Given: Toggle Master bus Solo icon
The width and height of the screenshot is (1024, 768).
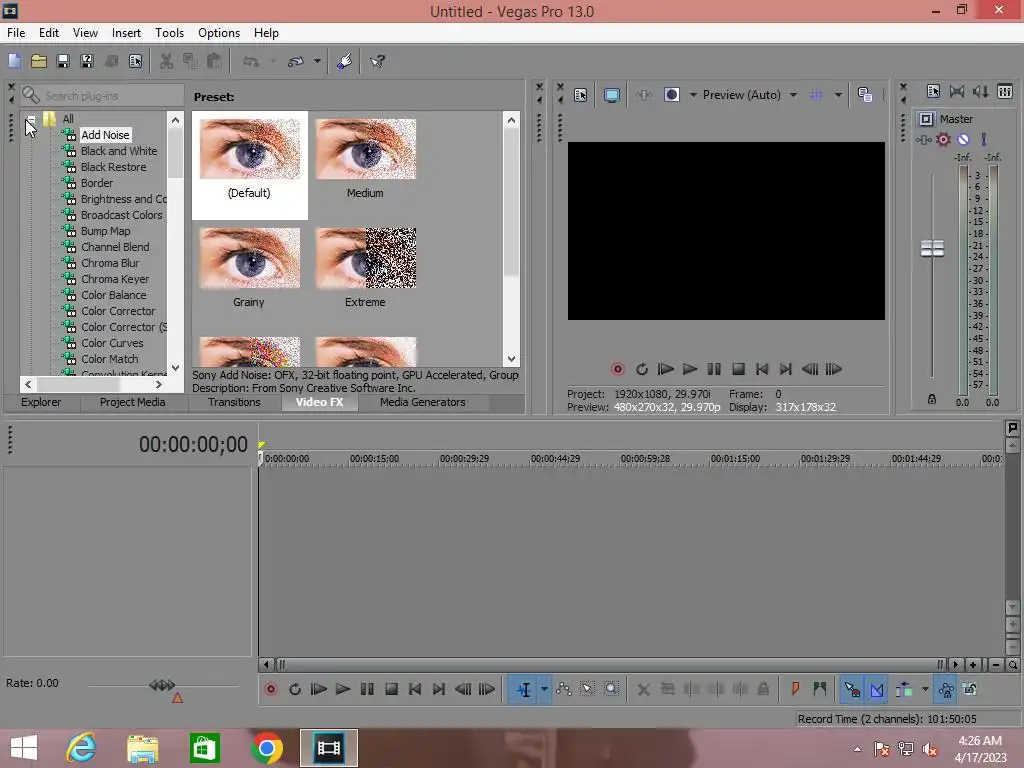Looking at the screenshot, I should tap(984, 139).
